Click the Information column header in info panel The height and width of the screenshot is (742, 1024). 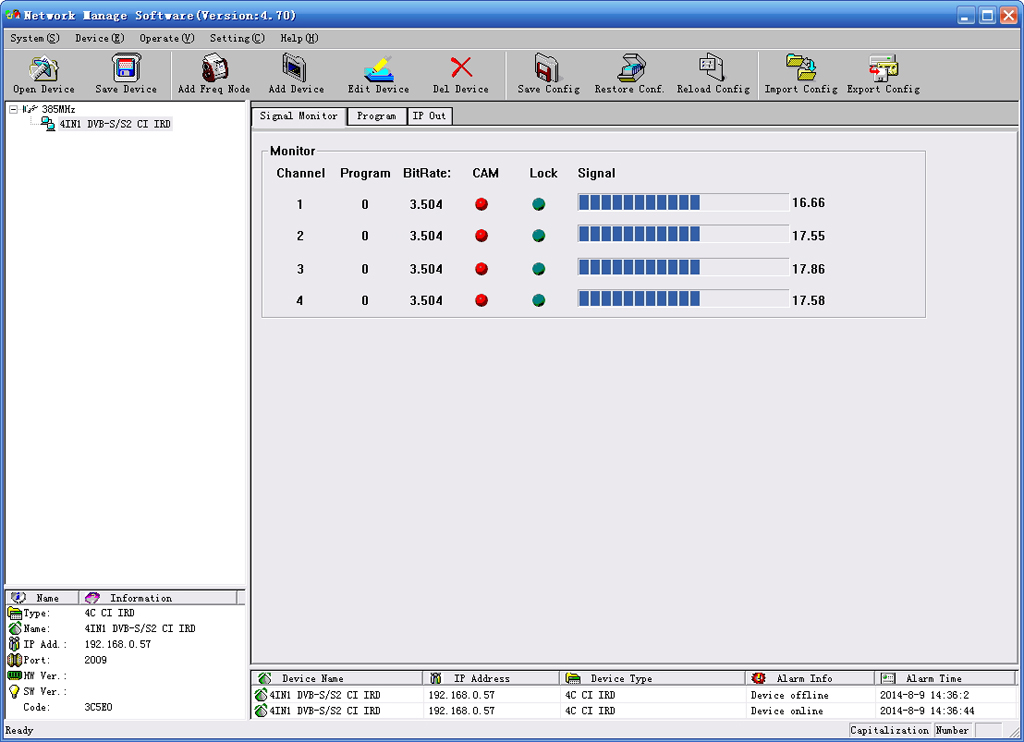157,598
